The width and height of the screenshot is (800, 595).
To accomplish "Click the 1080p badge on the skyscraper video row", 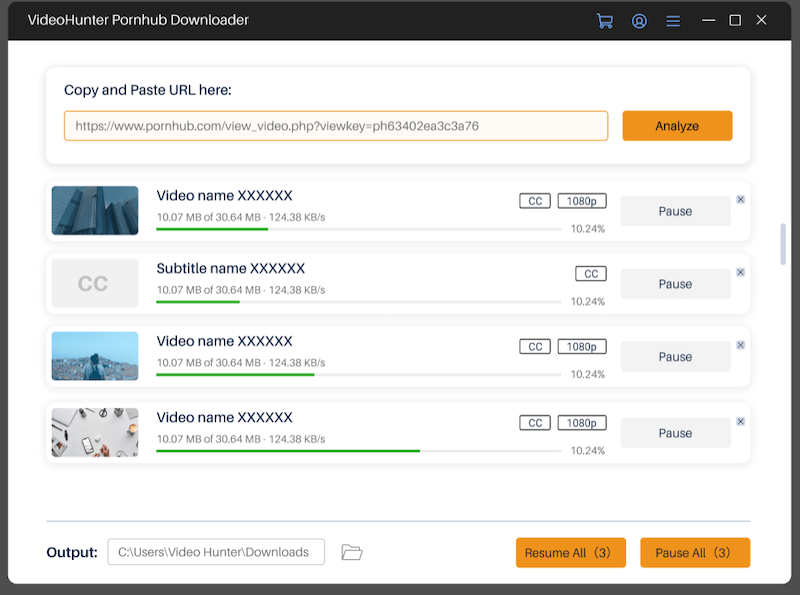I will (582, 201).
